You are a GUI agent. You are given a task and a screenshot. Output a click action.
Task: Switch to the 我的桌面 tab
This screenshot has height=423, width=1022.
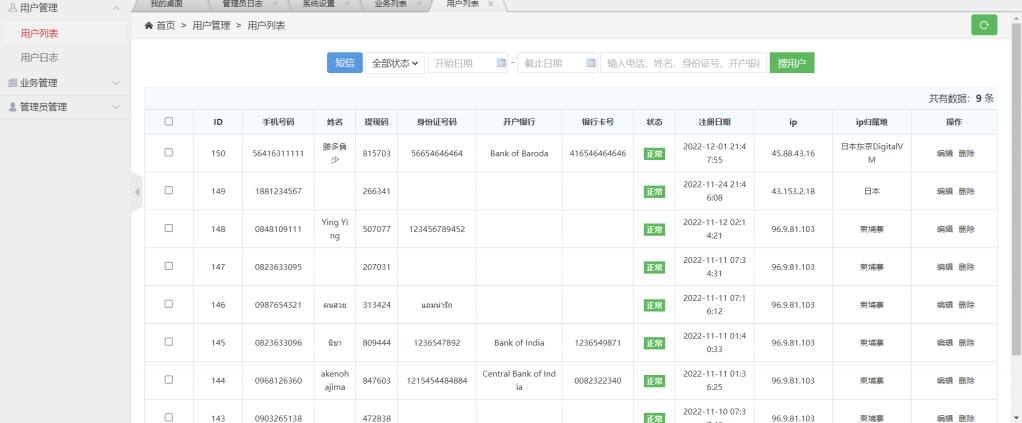coord(167,4)
